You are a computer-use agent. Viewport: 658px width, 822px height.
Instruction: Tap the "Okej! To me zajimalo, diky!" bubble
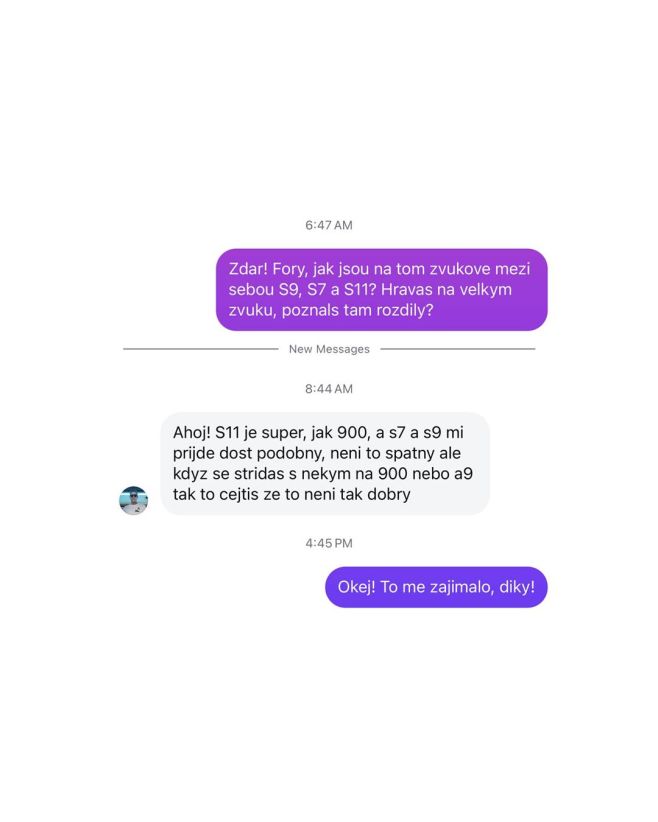[x=436, y=587]
